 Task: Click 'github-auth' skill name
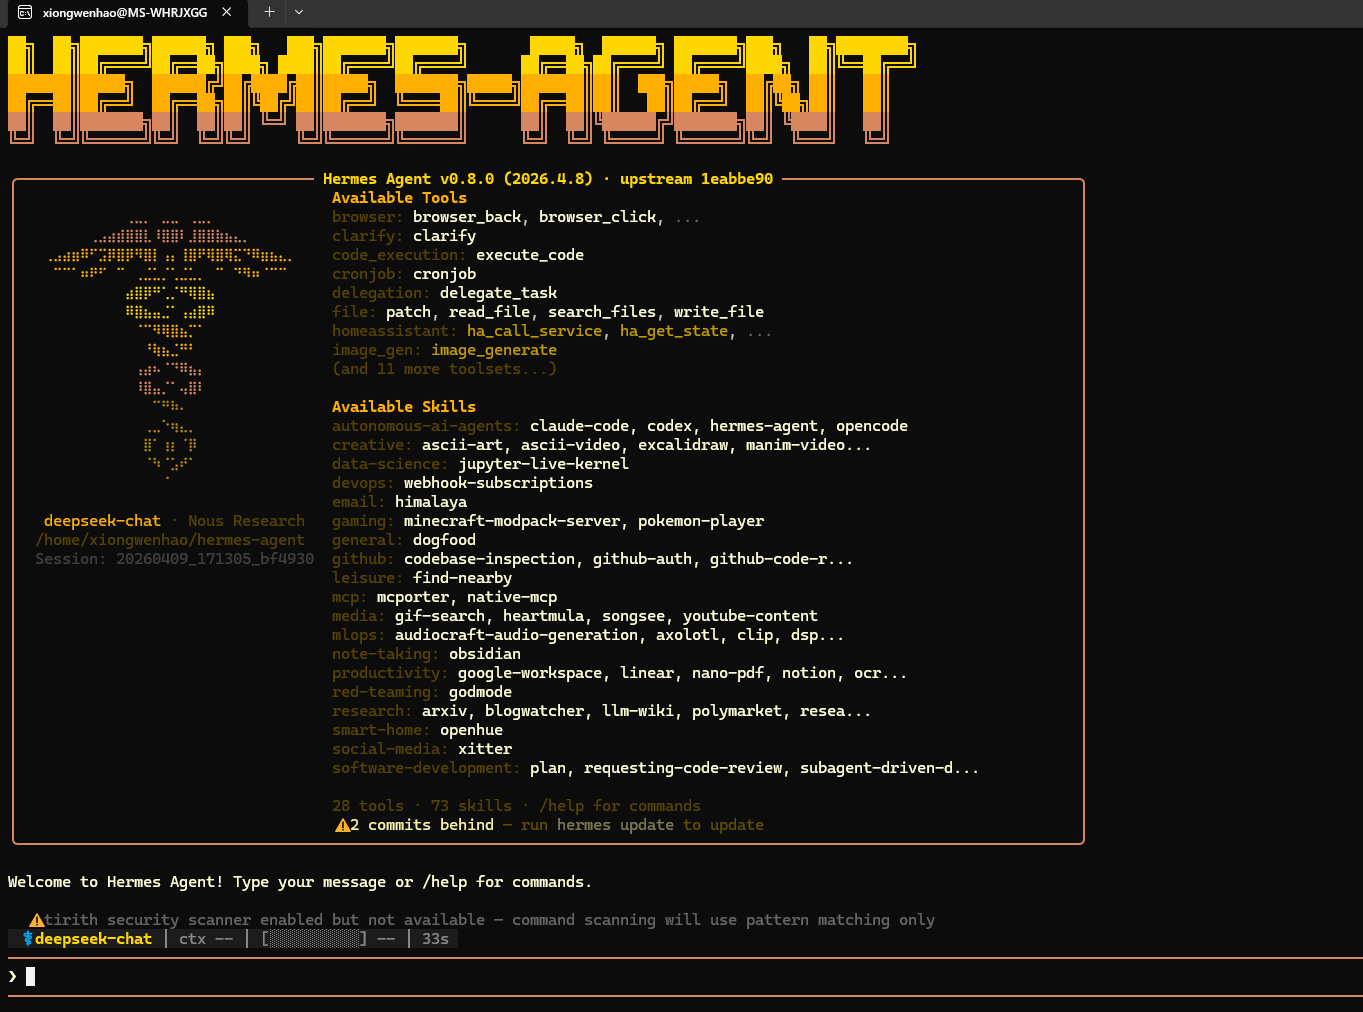click(x=642, y=559)
